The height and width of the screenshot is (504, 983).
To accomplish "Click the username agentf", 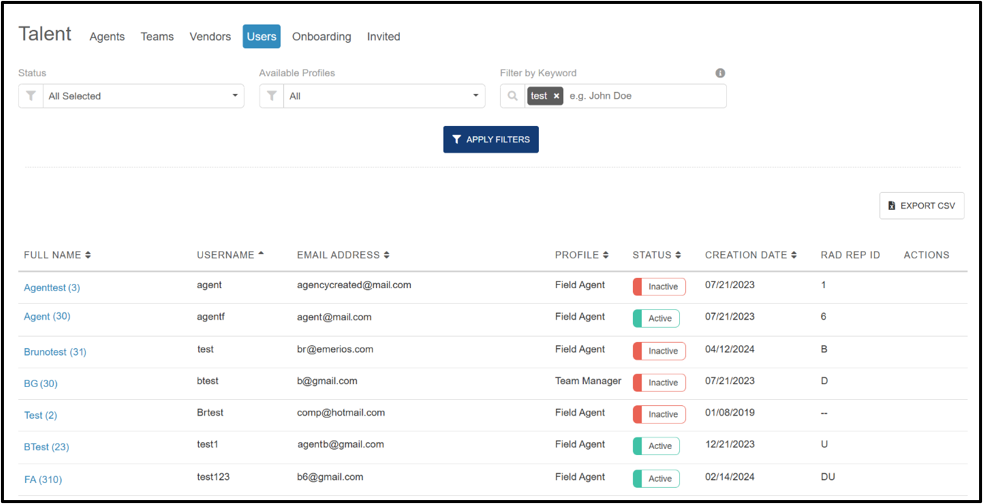I will click(211, 317).
